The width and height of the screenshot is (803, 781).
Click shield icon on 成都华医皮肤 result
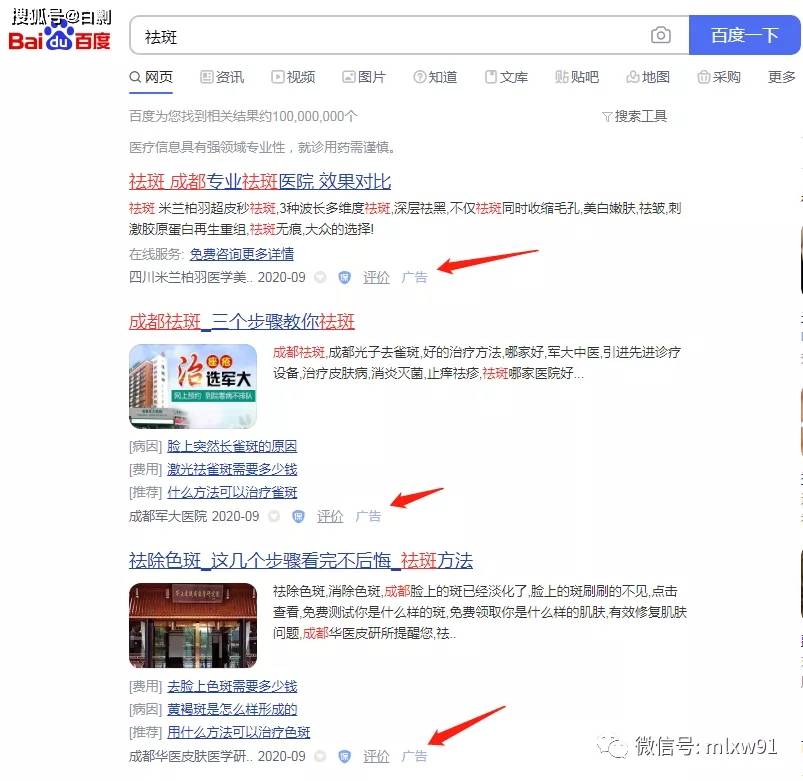click(345, 756)
